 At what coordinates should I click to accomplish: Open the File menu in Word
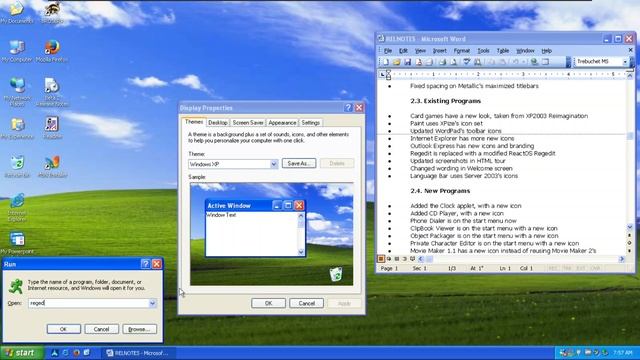[x=388, y=51]
